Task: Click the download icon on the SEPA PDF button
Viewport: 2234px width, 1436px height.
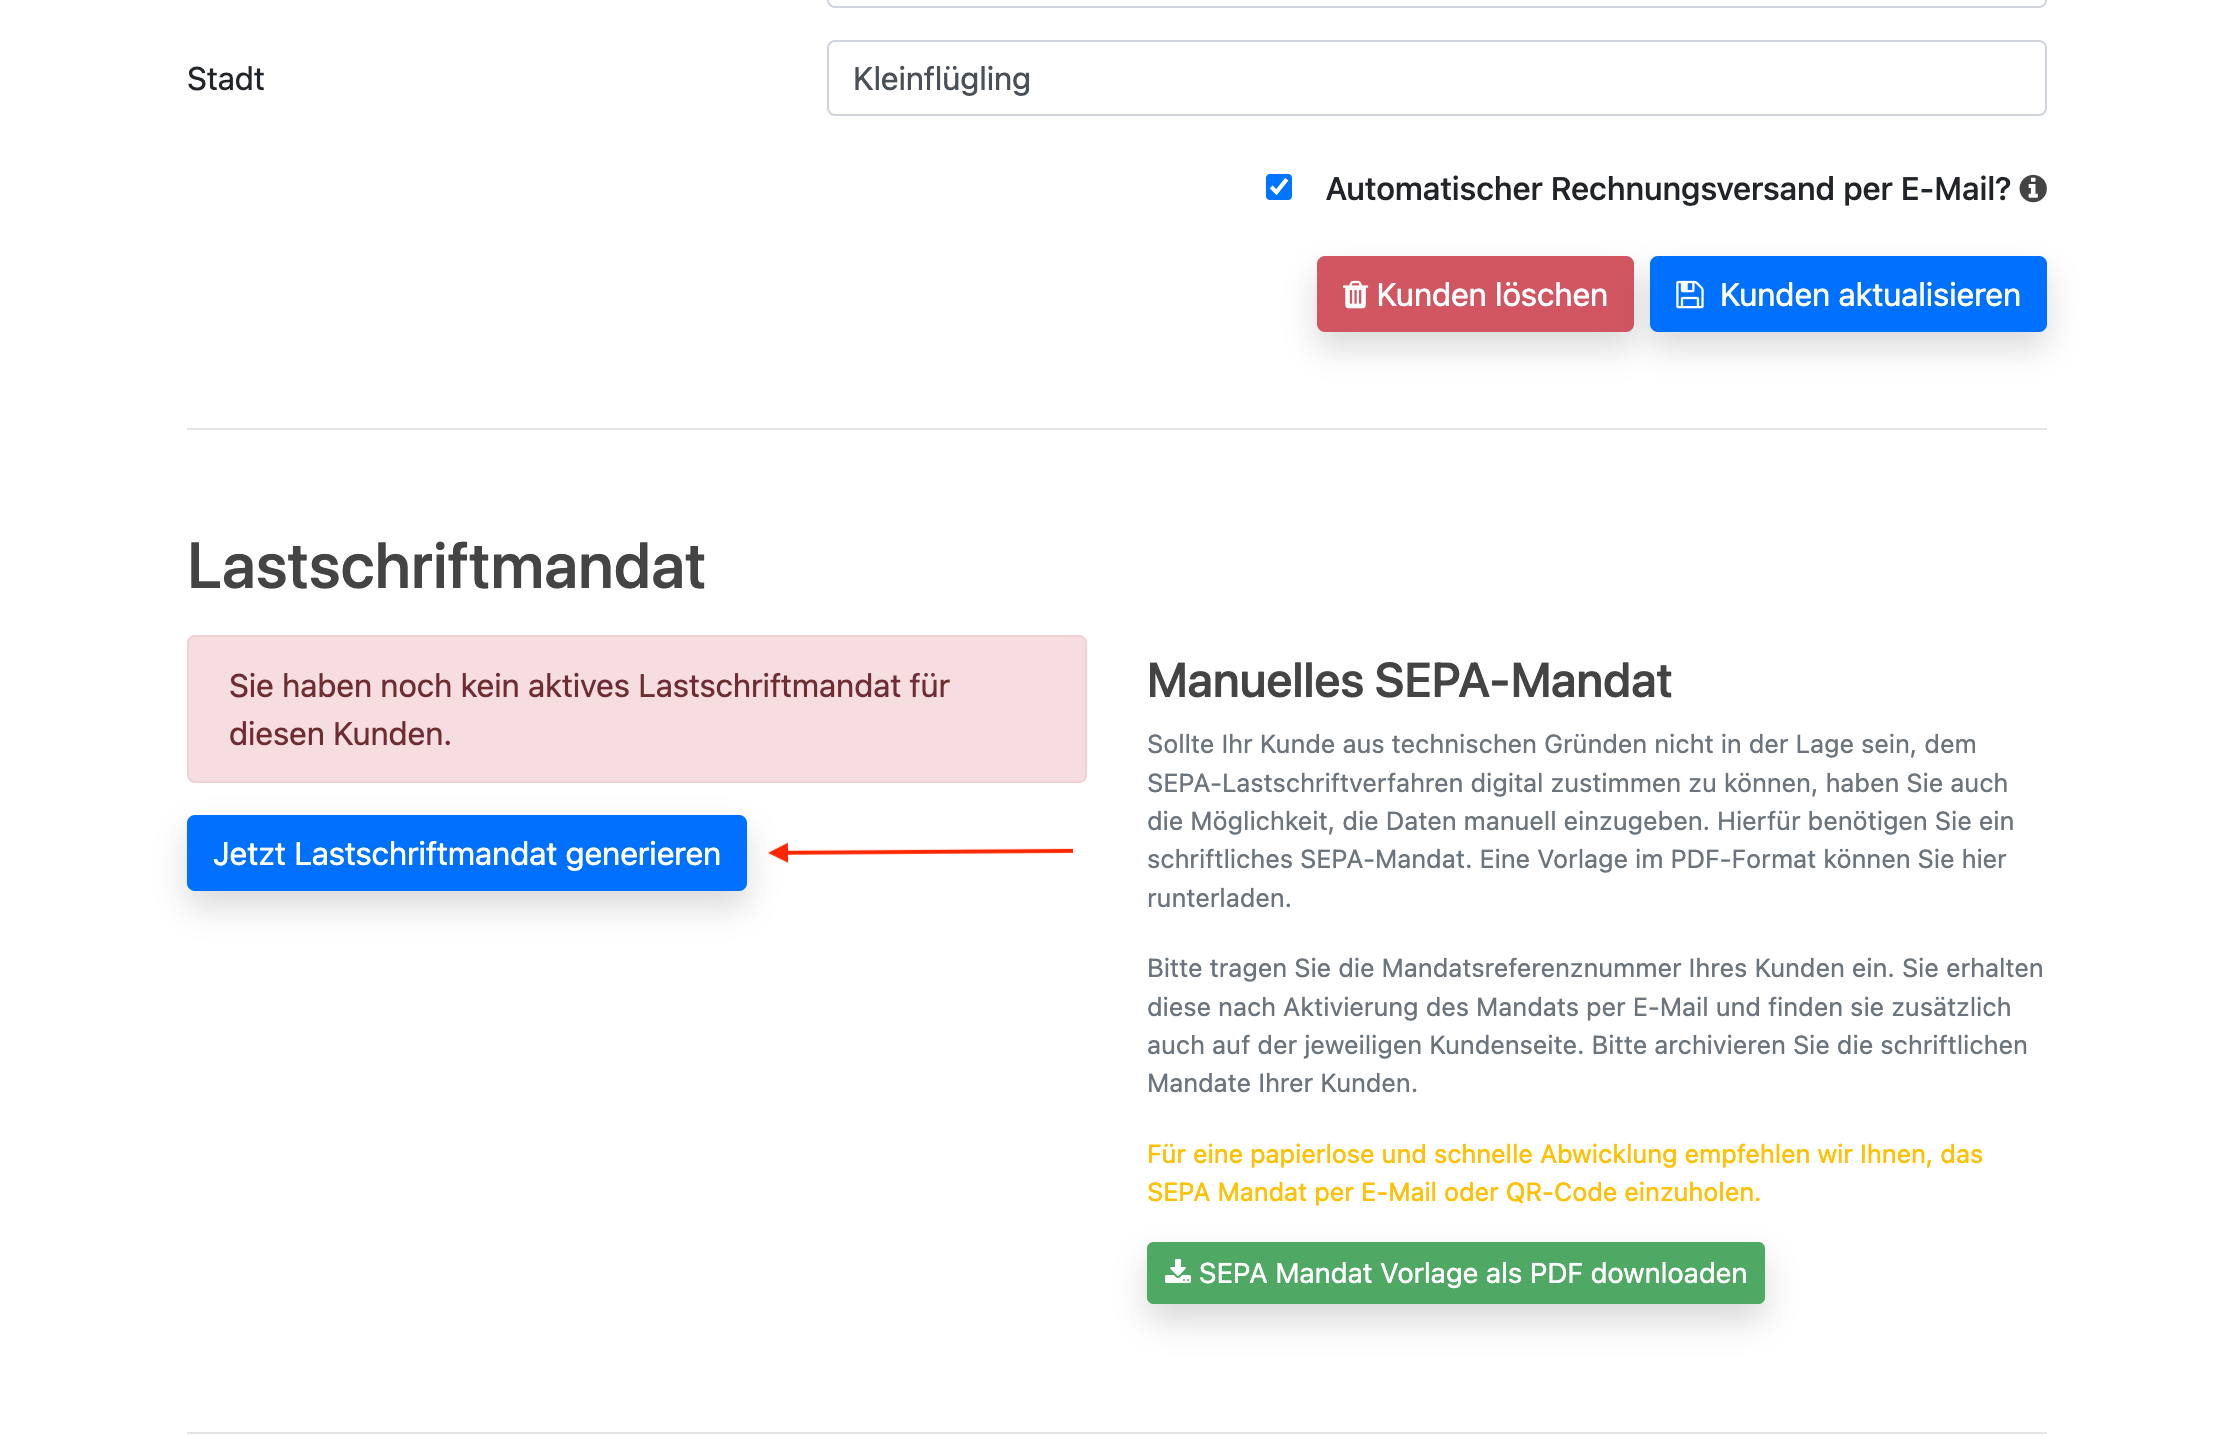Action: (x=1180, y=1273)
